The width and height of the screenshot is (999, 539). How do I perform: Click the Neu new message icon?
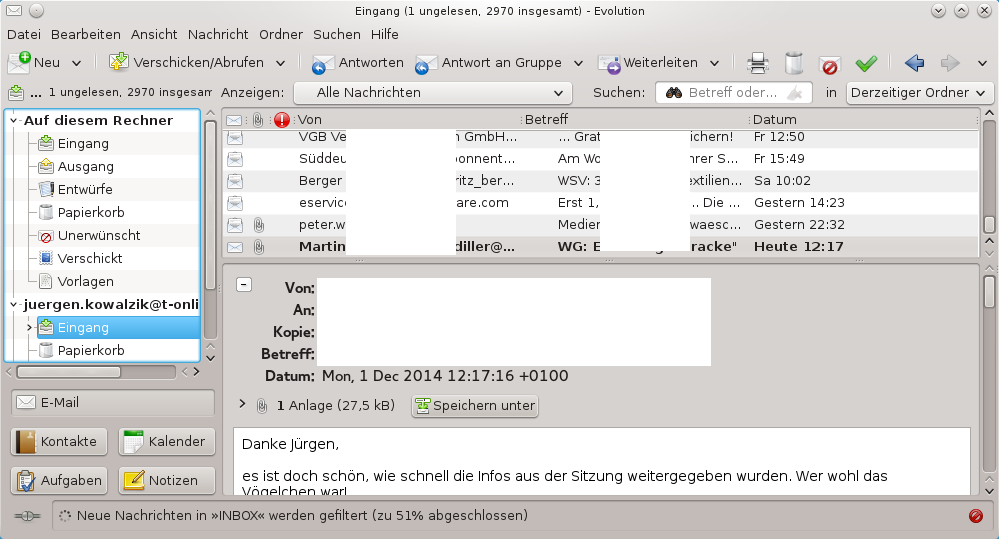click(19, 62)
